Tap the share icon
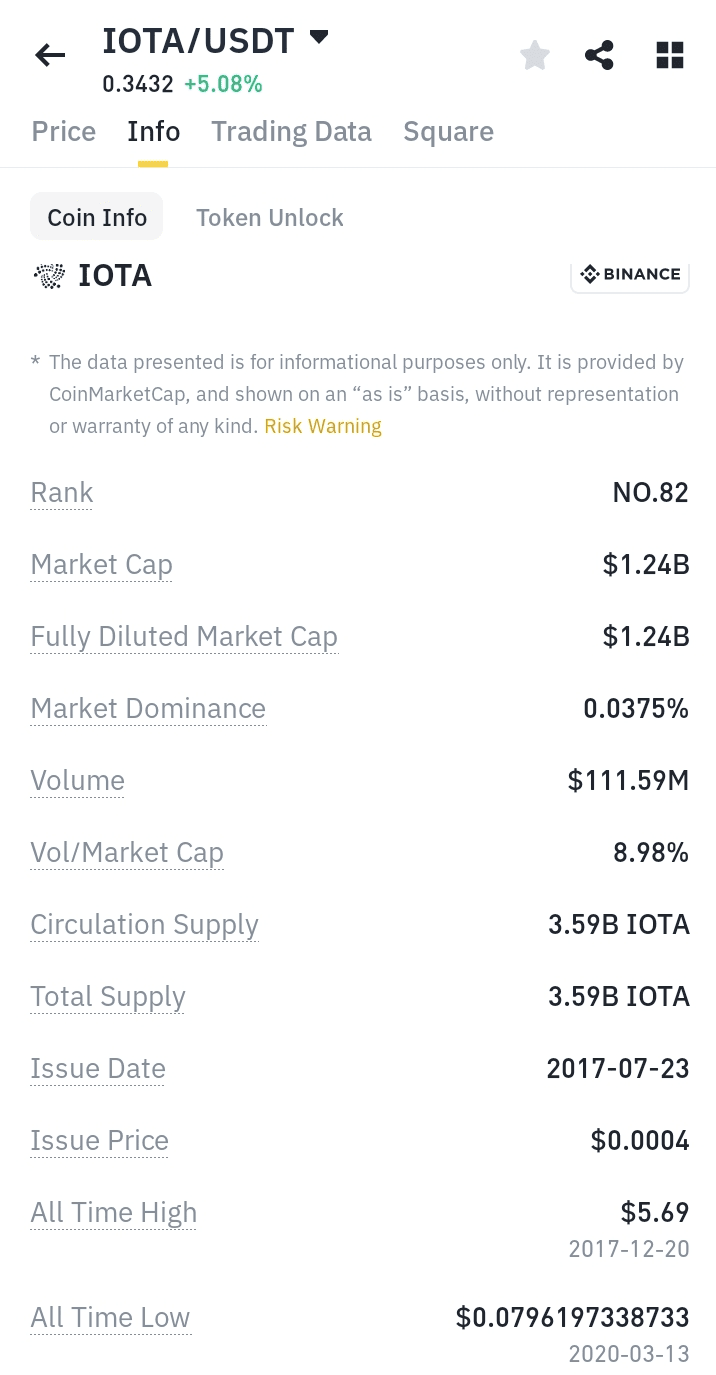The width and height of the screenshot is (716, 1375). coord(599,56)
